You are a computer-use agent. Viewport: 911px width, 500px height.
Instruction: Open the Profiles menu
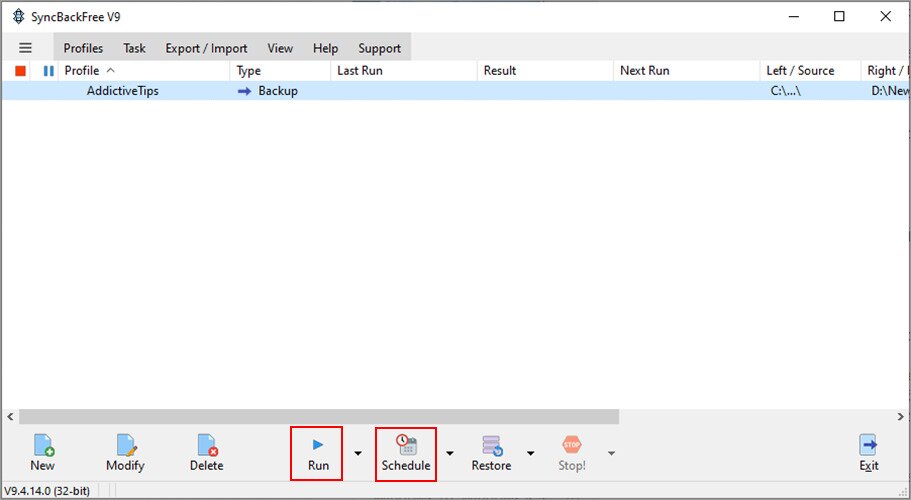pyautogui.click(x=83, y=48)
